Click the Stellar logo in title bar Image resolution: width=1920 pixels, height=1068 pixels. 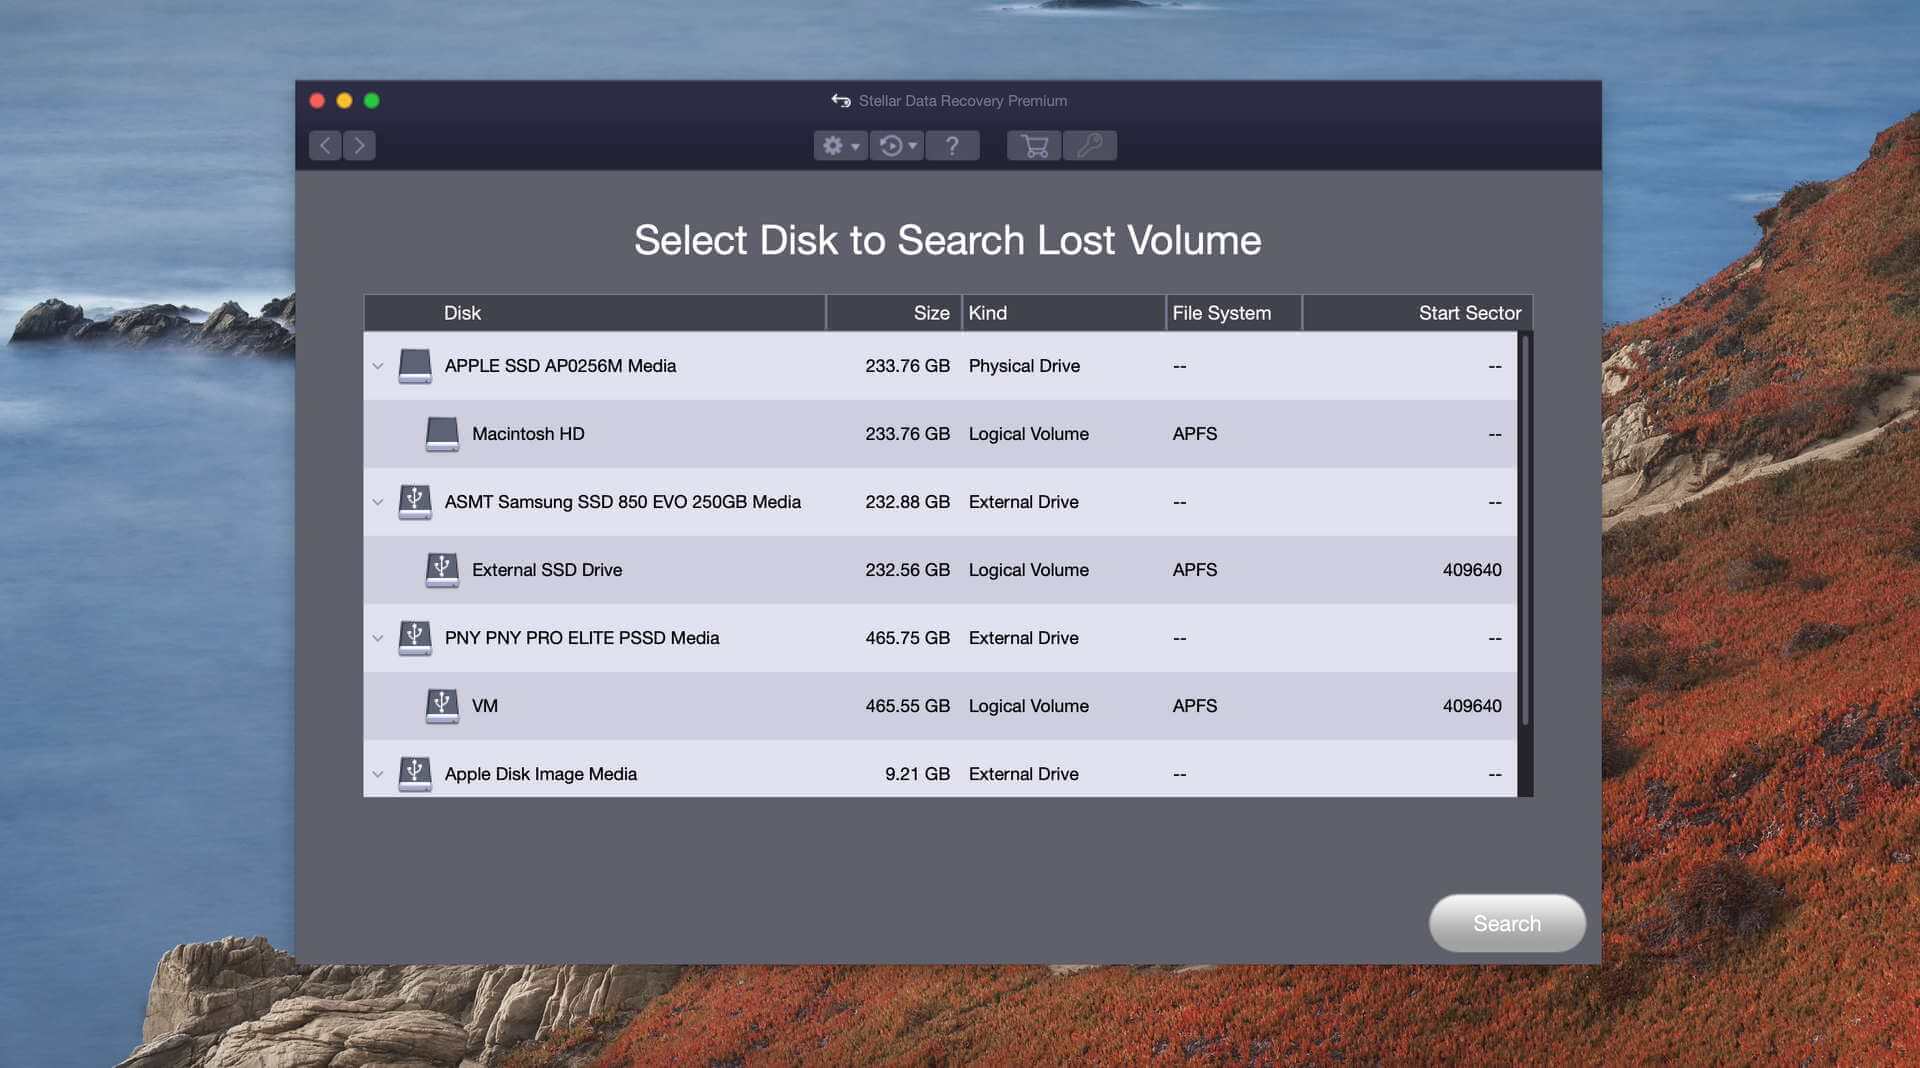tap(841, 101)
